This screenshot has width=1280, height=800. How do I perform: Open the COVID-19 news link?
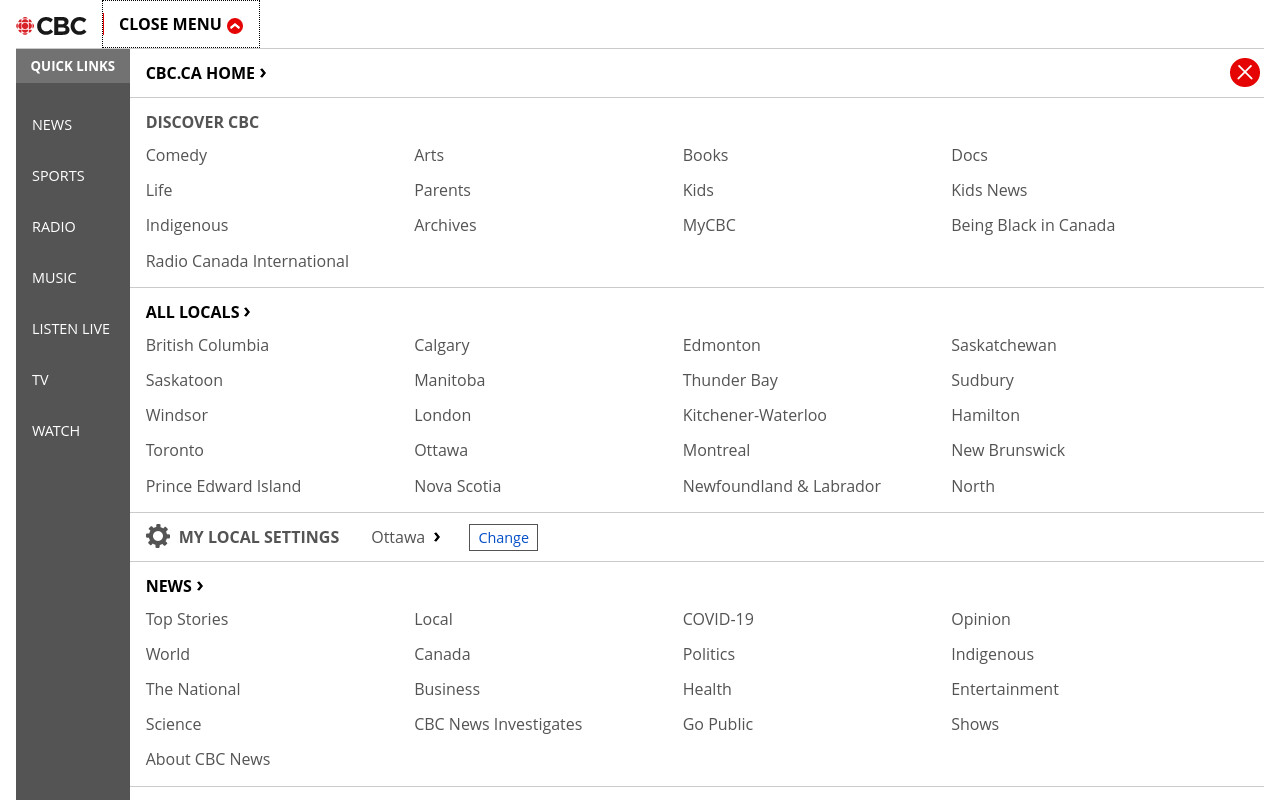pyautogui.click(x=718, y=619)
